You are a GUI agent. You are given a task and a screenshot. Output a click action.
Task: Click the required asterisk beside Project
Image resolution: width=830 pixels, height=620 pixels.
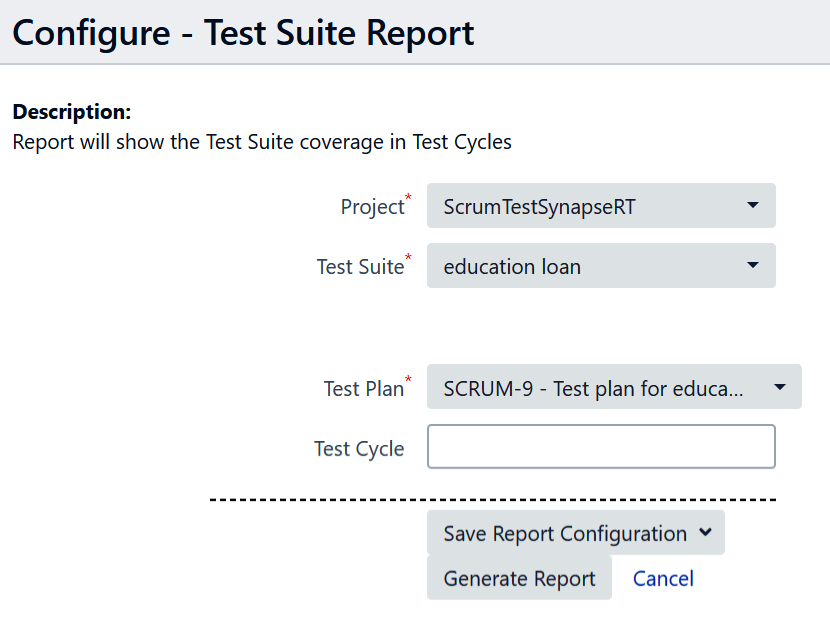click(409, 197)
